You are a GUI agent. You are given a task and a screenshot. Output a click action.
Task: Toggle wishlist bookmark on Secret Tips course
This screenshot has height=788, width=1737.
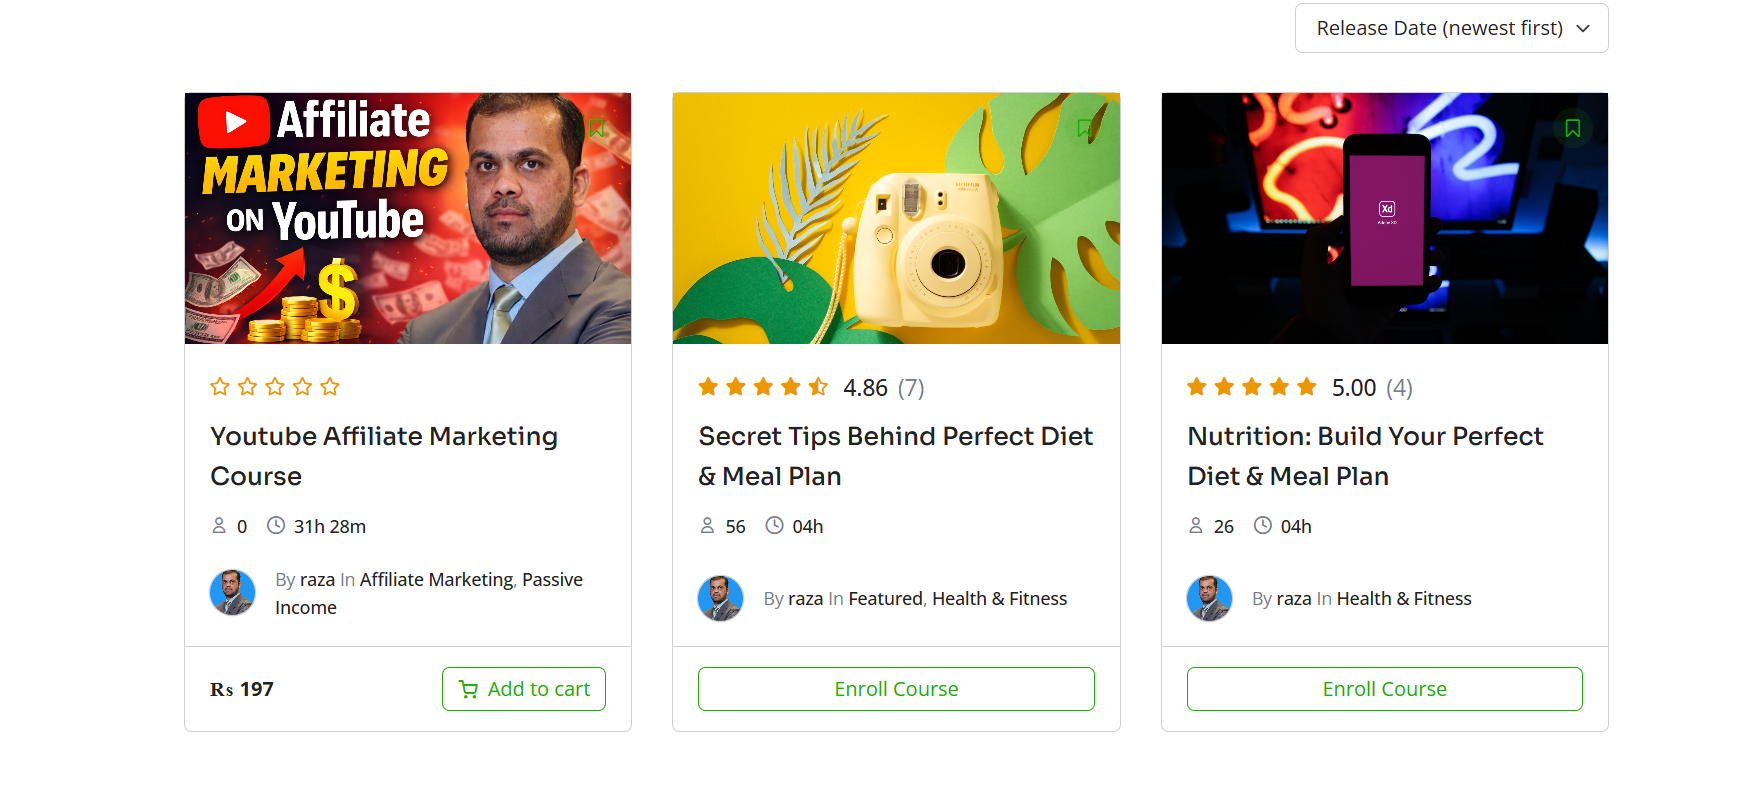point(1085,128)
